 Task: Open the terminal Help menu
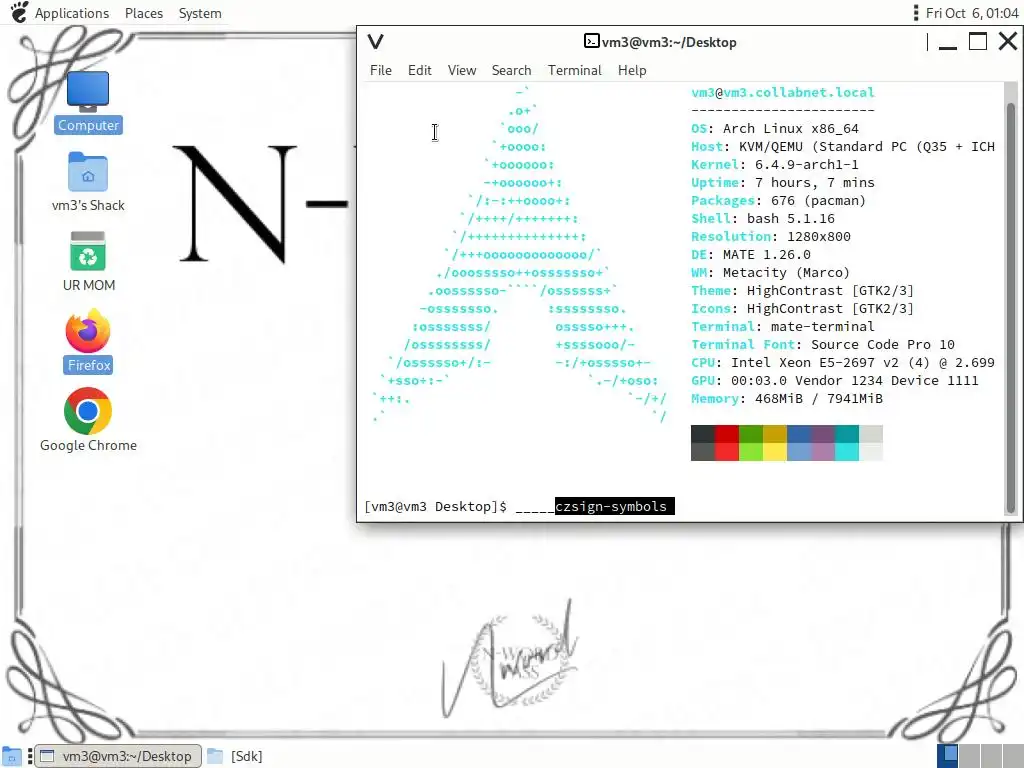(x=632, y=70)
